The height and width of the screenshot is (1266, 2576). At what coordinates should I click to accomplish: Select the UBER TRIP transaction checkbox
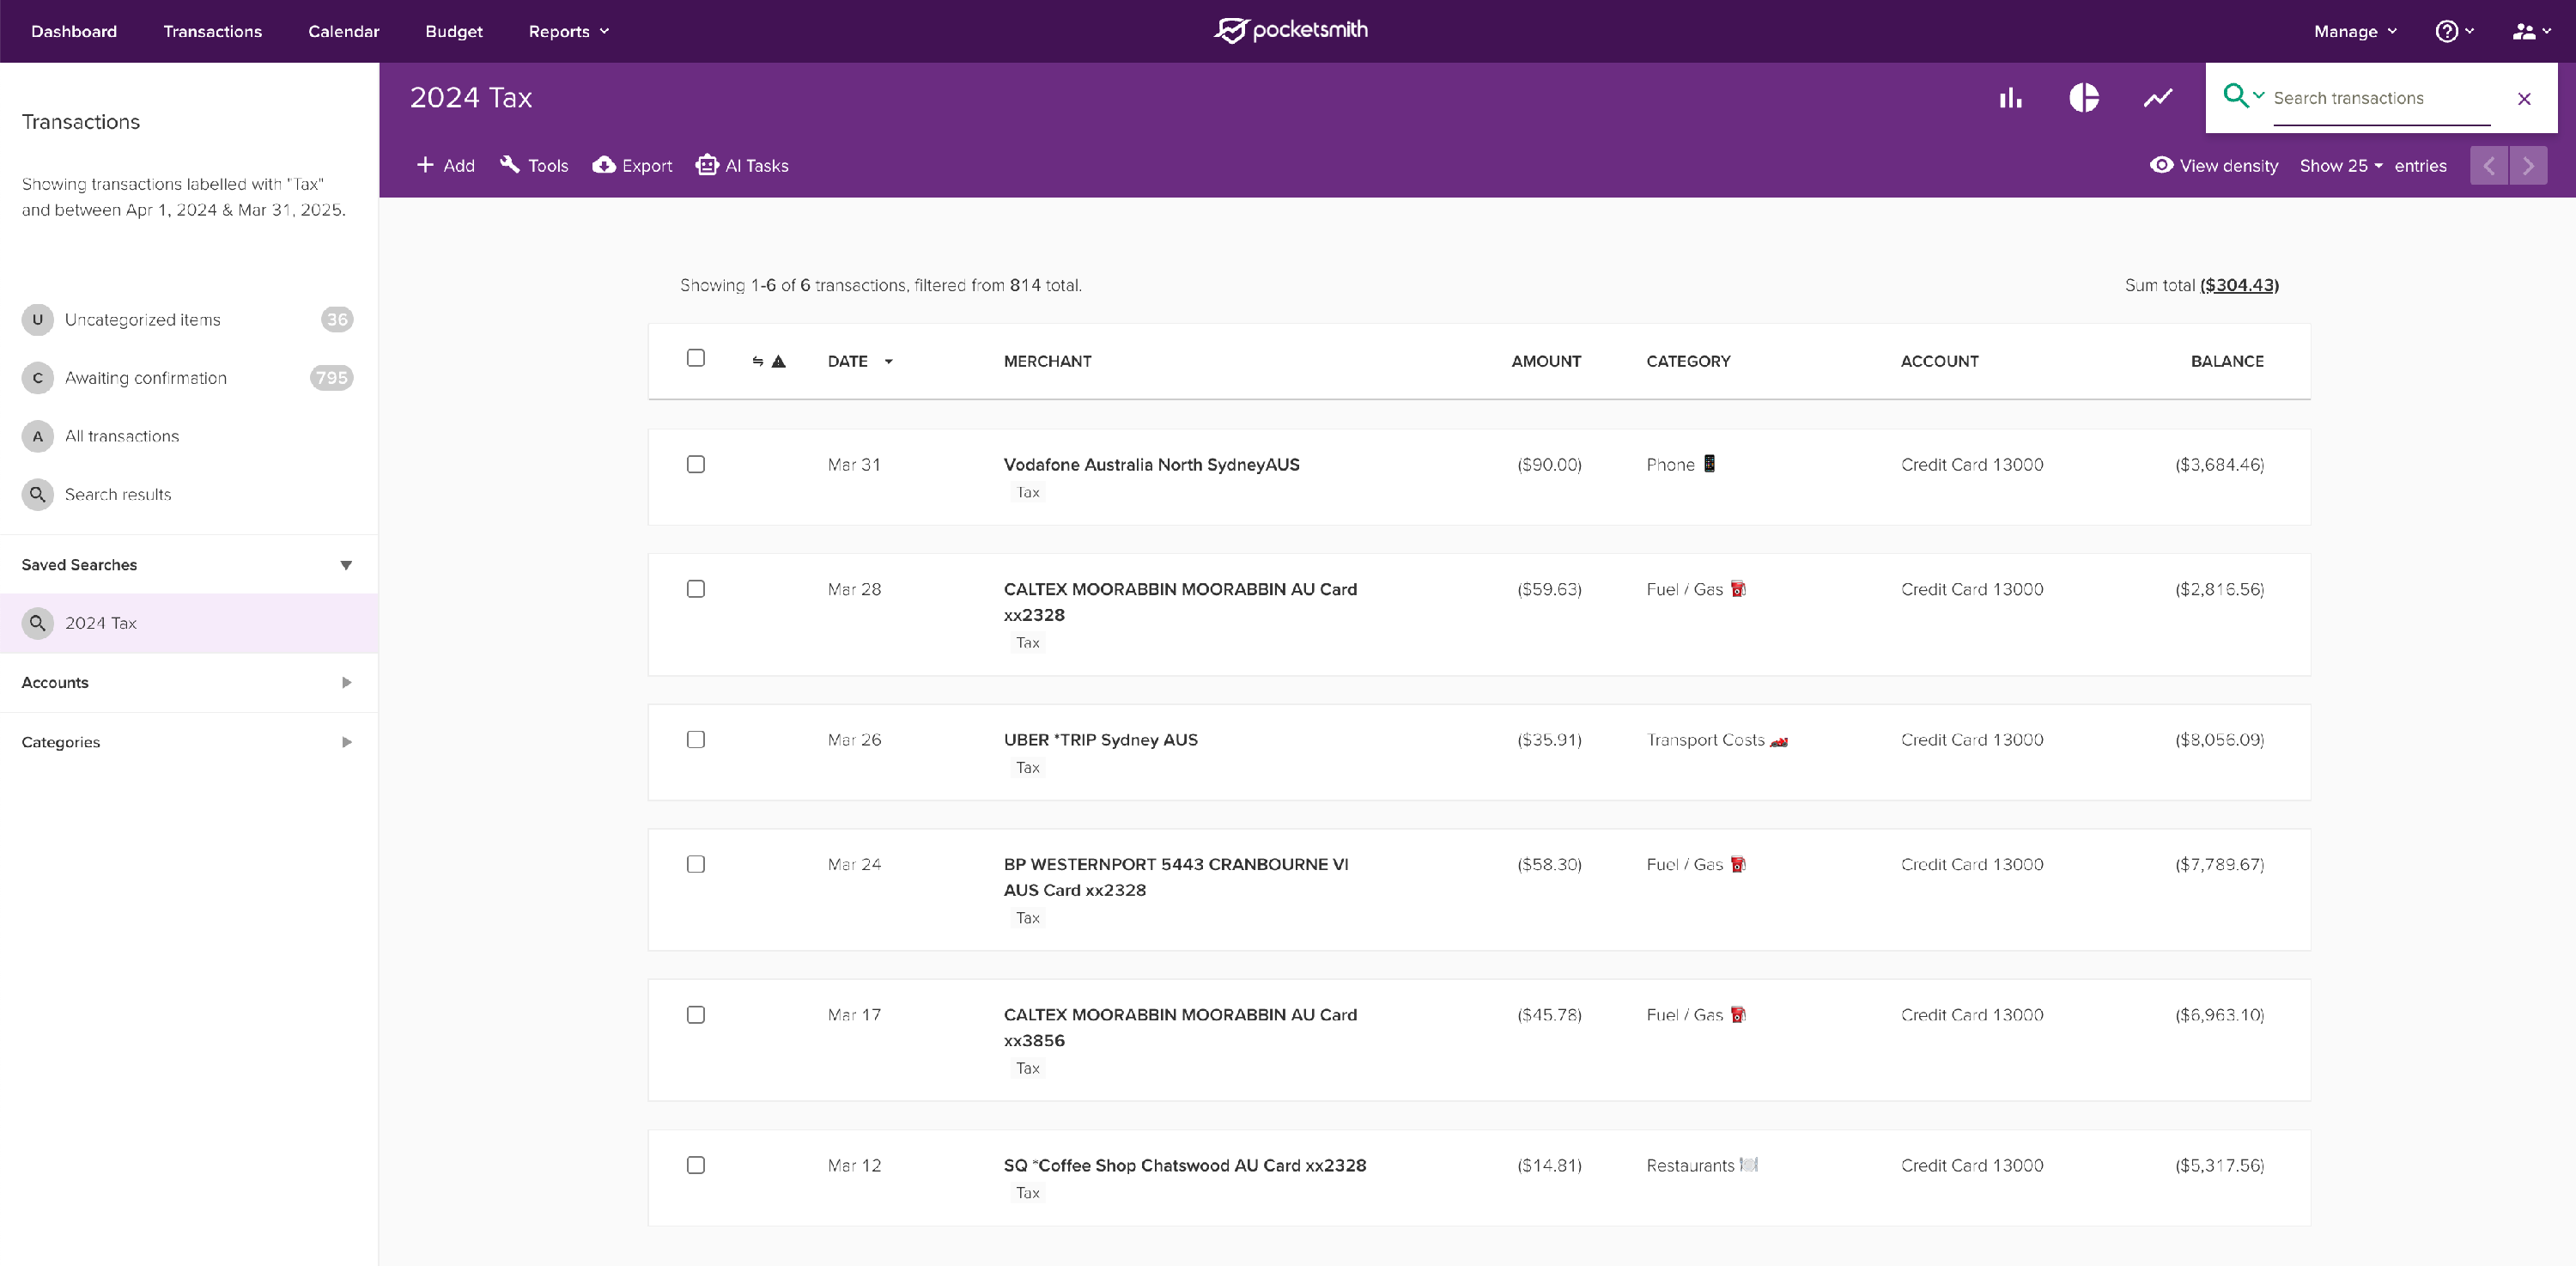pyautogui.click(x=696, y=739)
